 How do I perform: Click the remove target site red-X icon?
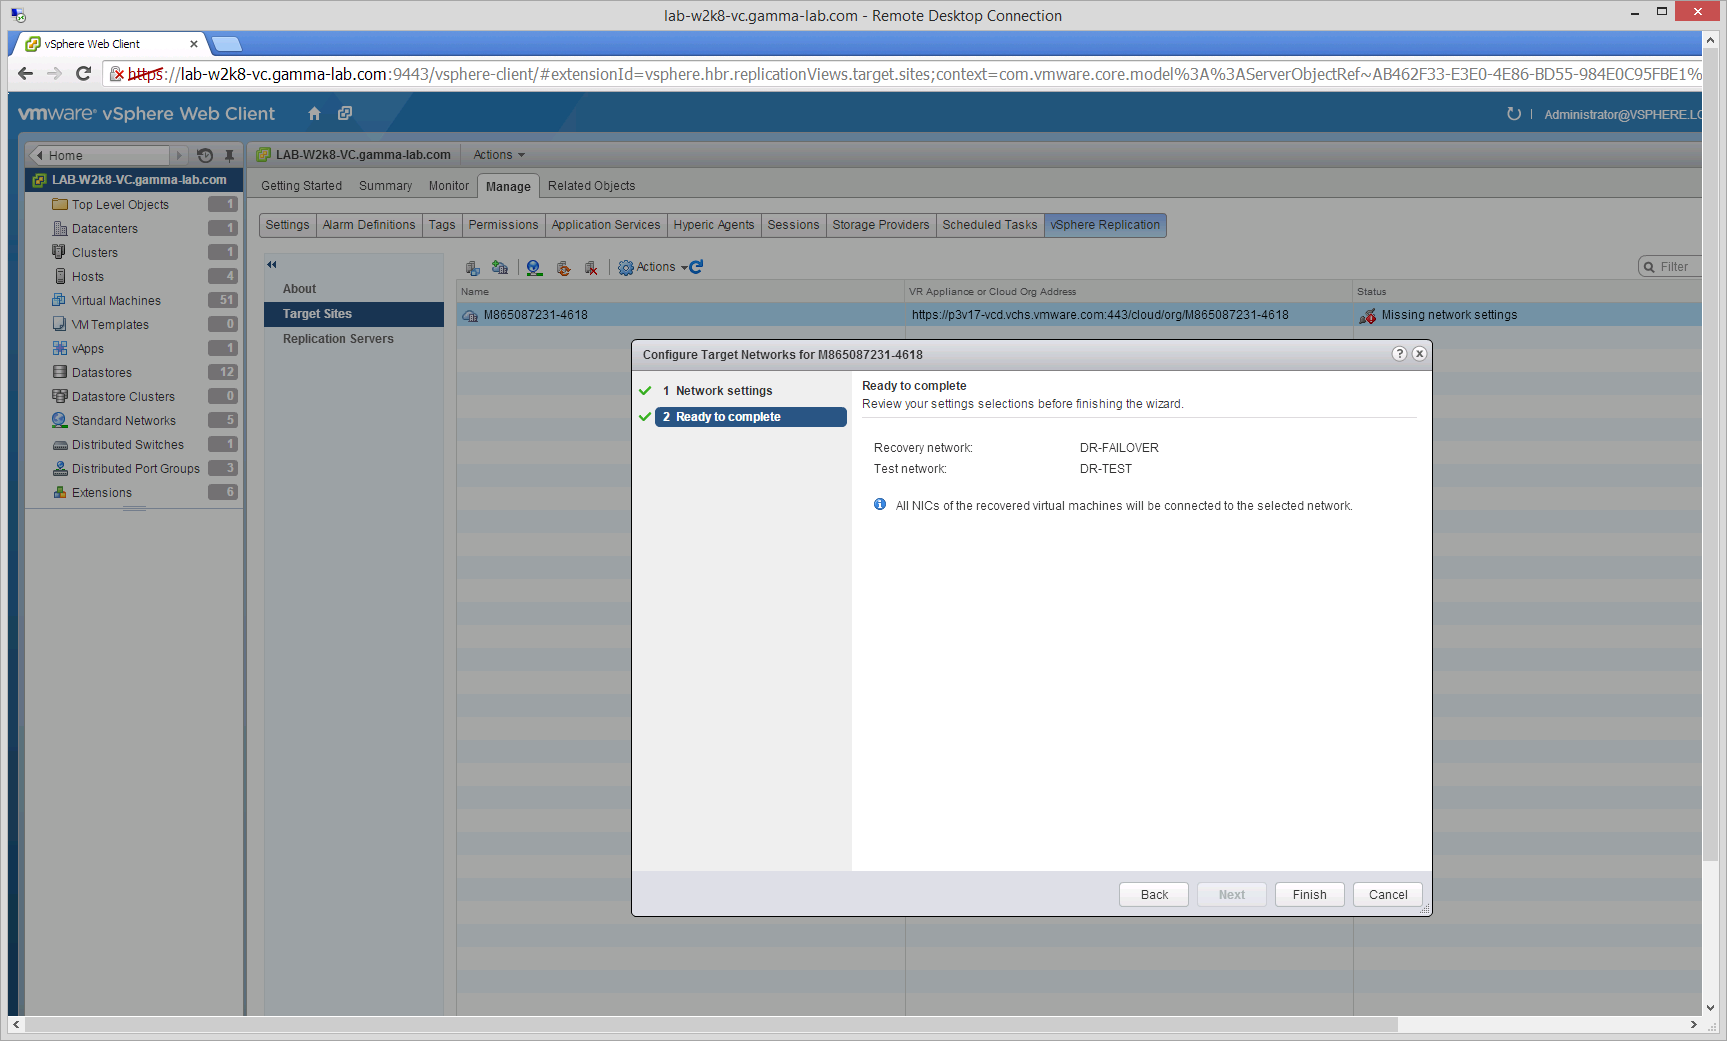pos(591,268)
